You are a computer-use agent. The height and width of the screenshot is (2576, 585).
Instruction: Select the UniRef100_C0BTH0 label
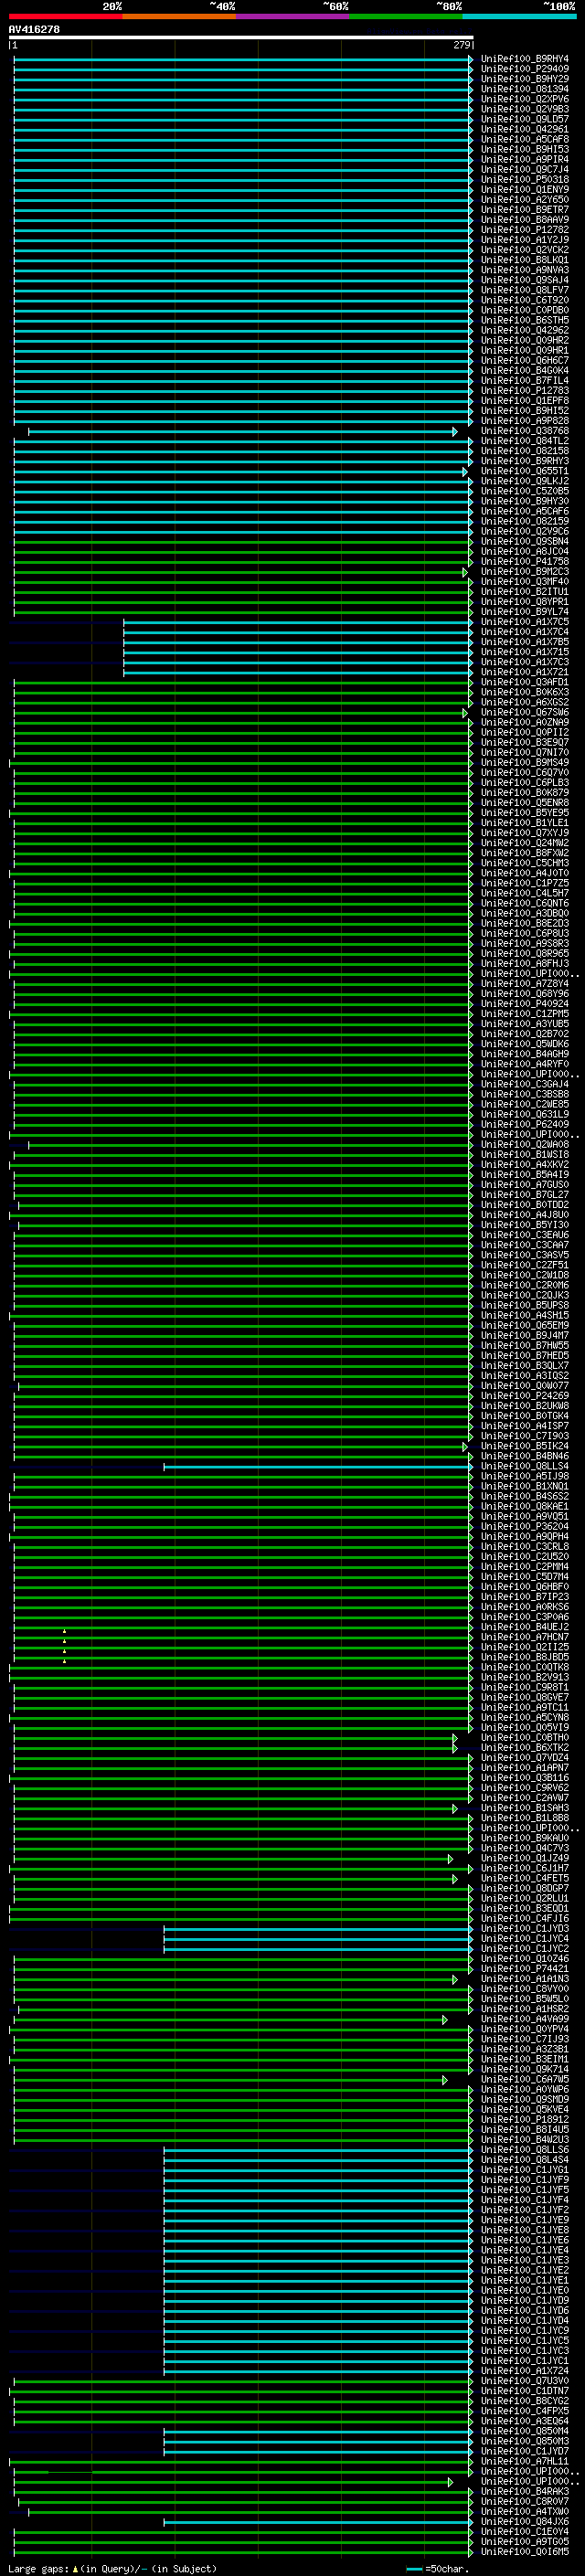525,1737
